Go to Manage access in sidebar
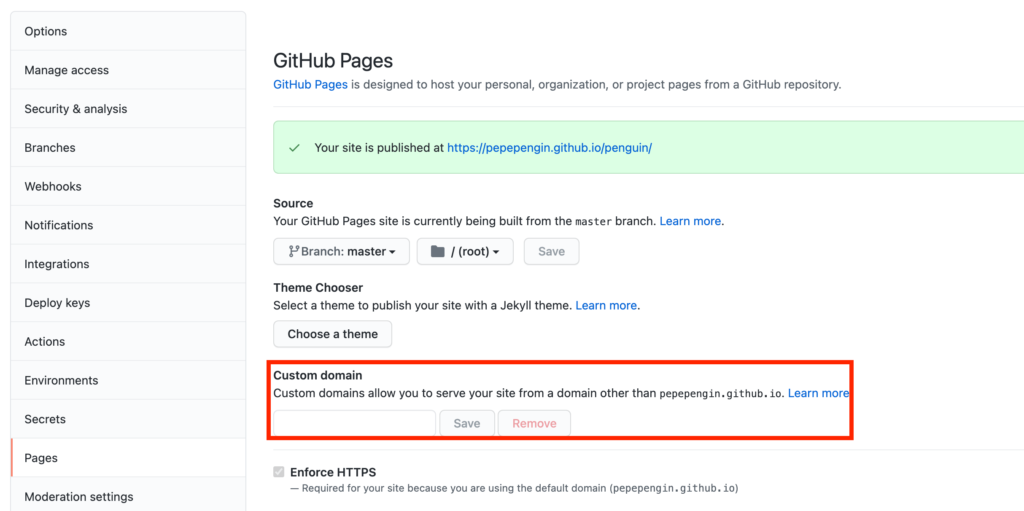Image resolution: width=1024 pixels, height=511 pixels. click(x=128, y=70)
